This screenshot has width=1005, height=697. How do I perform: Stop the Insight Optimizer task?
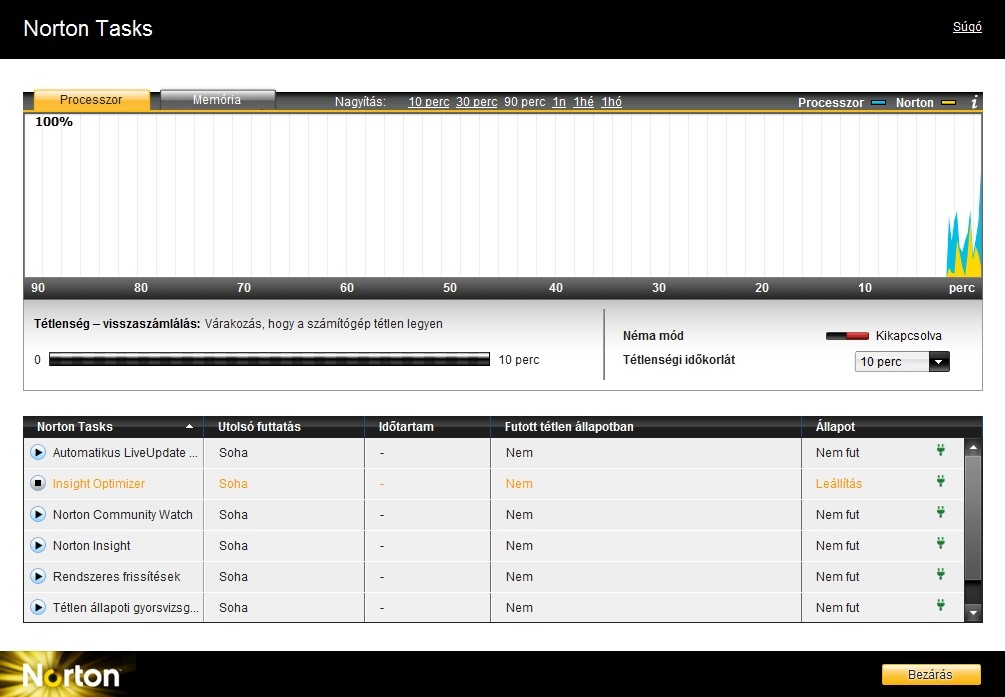[38, 483]
